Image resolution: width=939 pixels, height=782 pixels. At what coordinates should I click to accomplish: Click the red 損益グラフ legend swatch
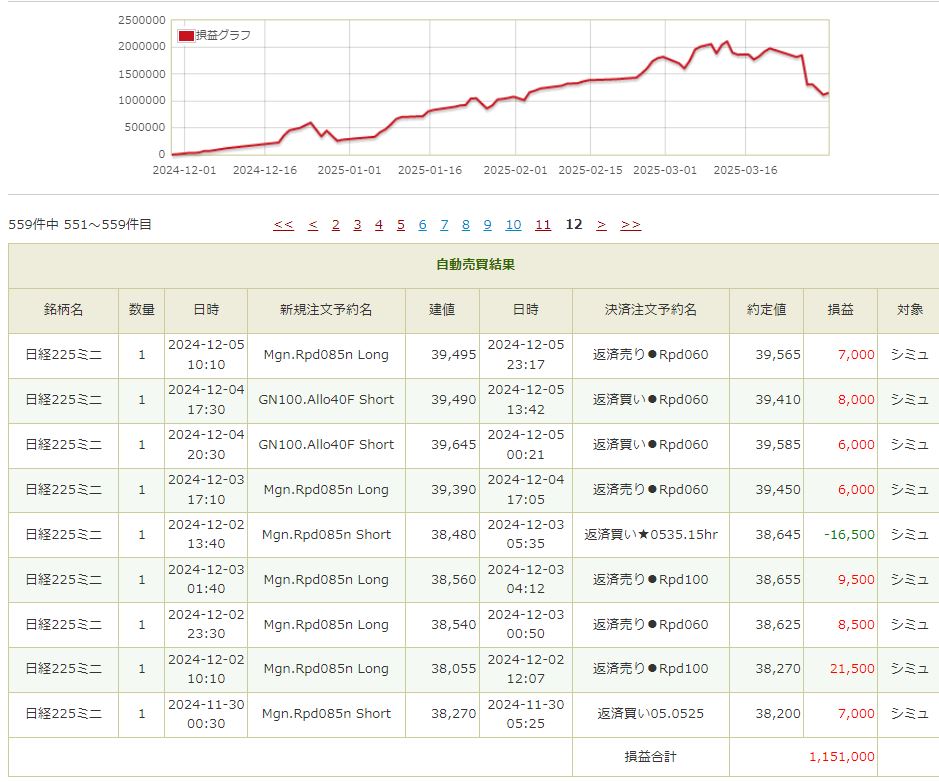click(x=186, y=35)
